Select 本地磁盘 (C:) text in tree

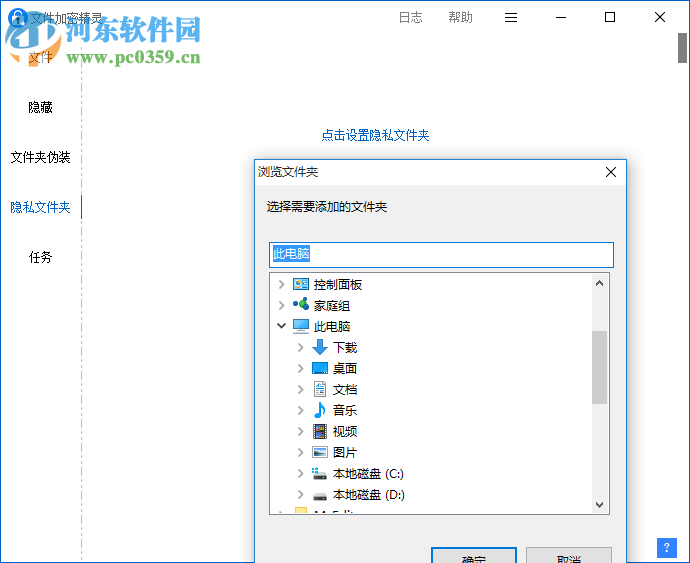[x=368, y=474]
